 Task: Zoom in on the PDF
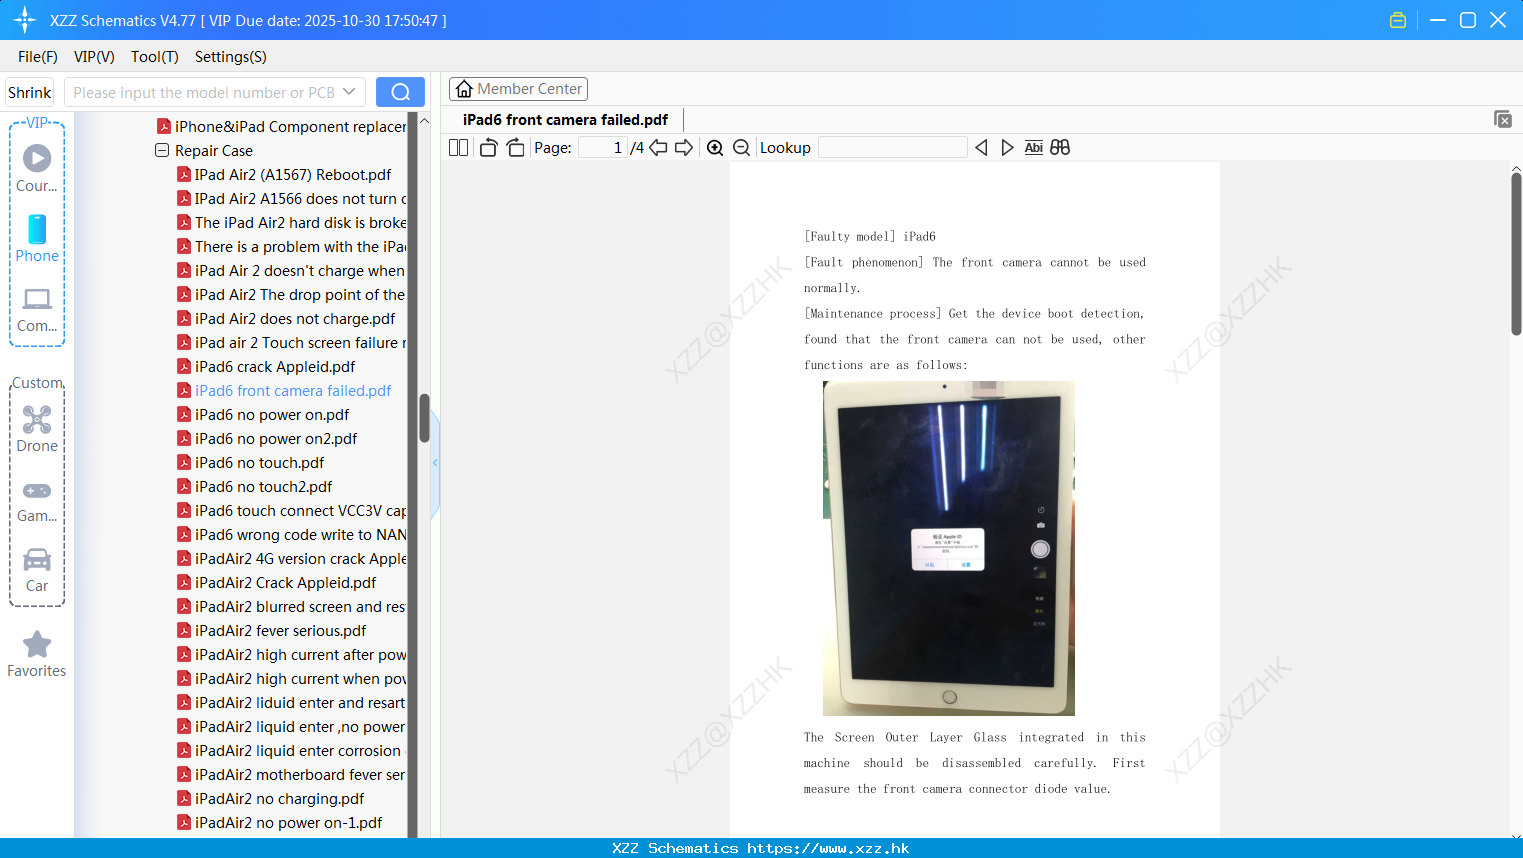pos(715,147)
